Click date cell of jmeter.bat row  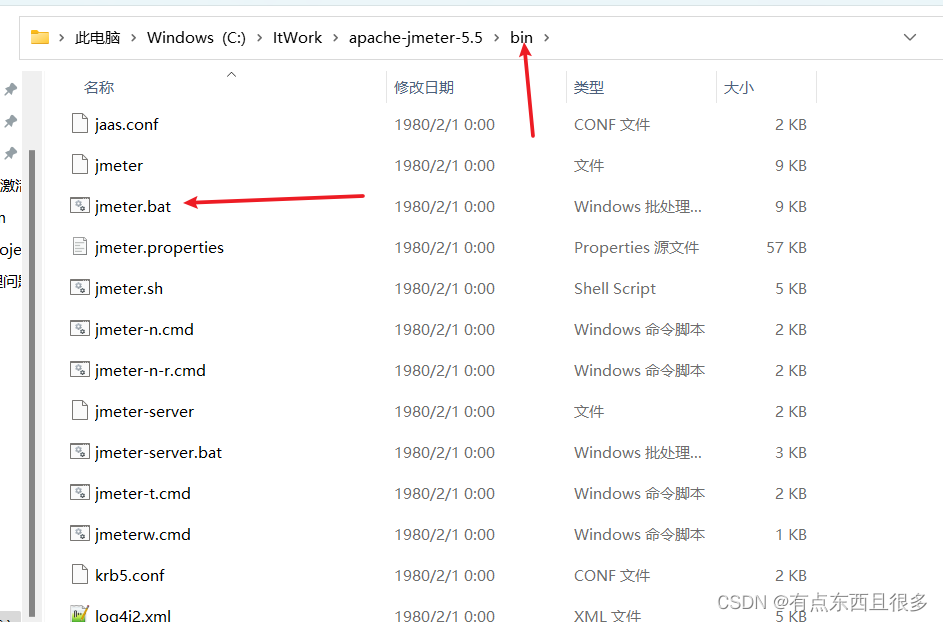[x=444, y=206]
